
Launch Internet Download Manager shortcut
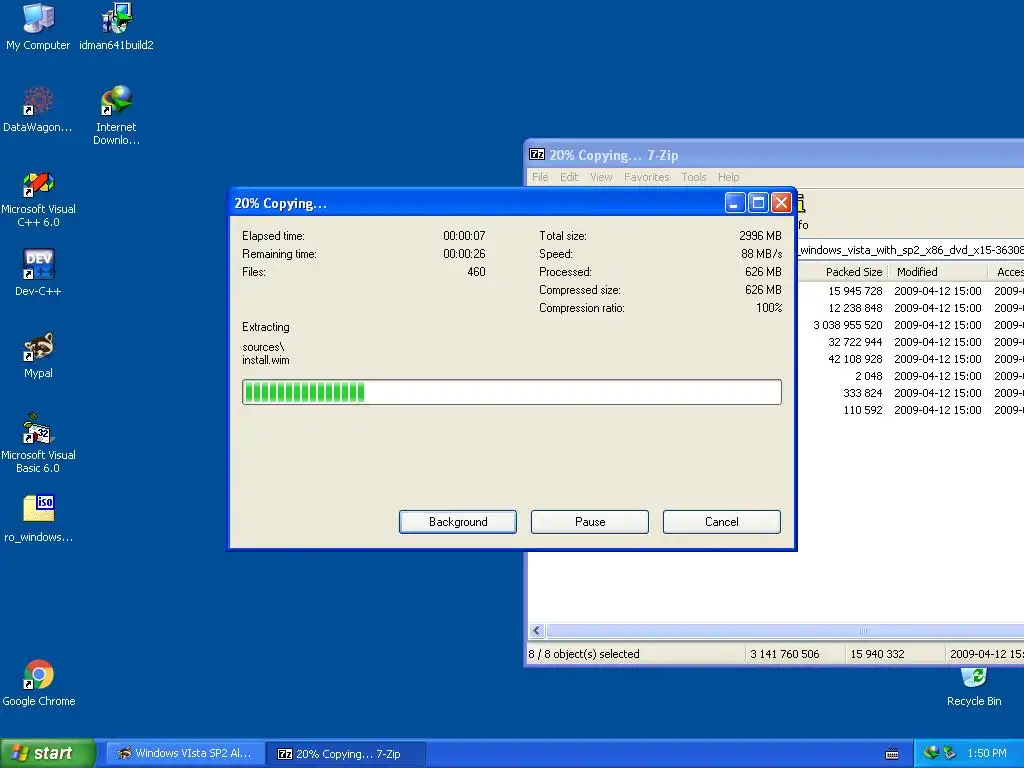(116, 115)
